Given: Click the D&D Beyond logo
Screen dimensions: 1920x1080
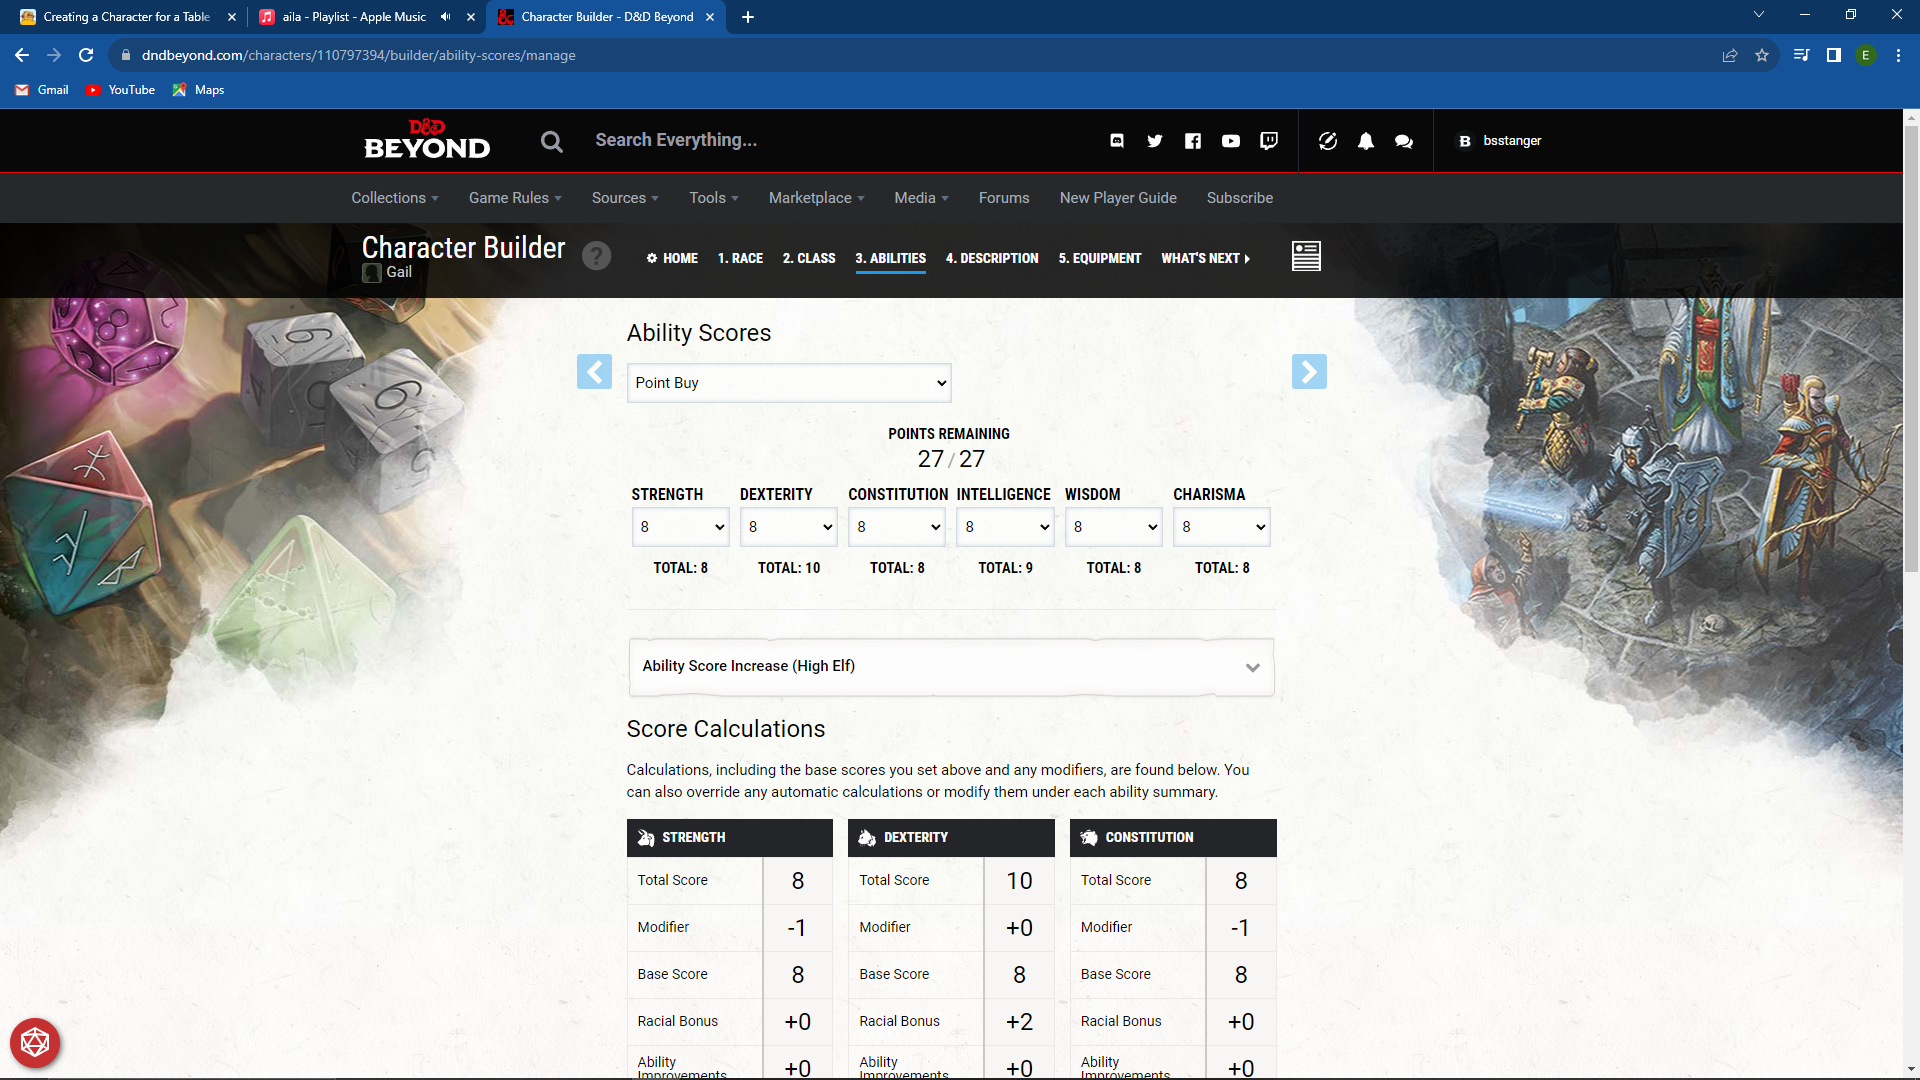Looking at the screenshot, I should pos(427,140).
